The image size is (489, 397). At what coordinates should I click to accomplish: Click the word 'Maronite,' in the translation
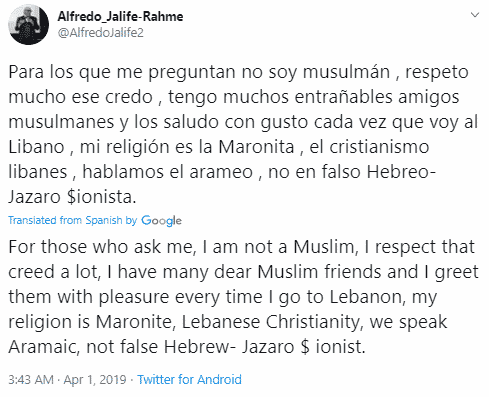click(x=136, y=322)
